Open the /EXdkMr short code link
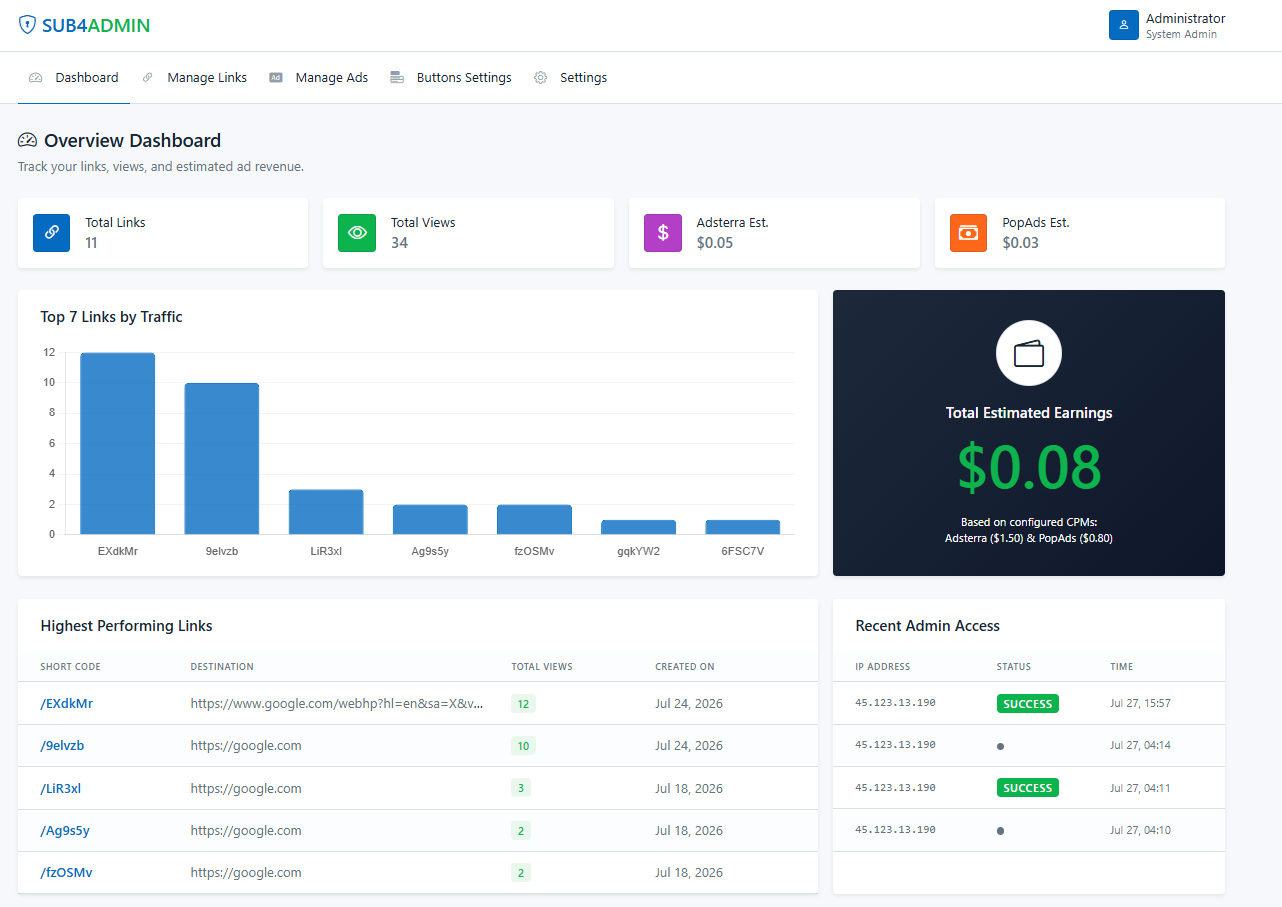Image resolution: width=1282 pixels, height=907 pixels. click(66, 704)
